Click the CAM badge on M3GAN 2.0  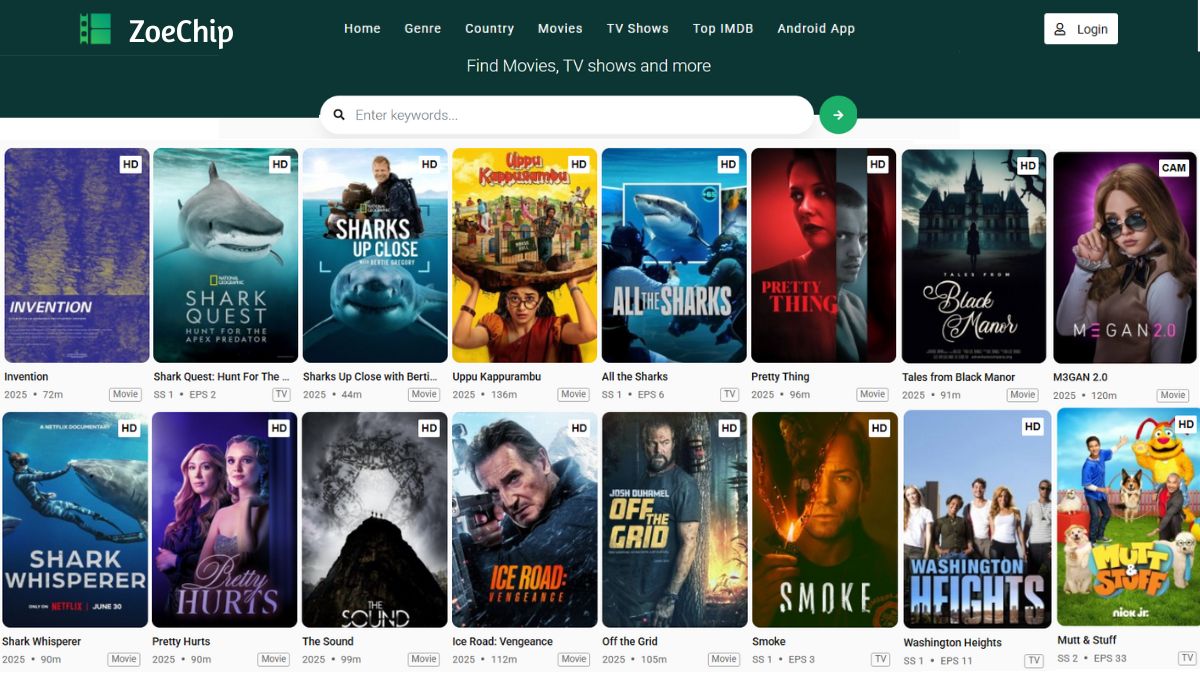pyautogui.click(x=1173, y=168)
